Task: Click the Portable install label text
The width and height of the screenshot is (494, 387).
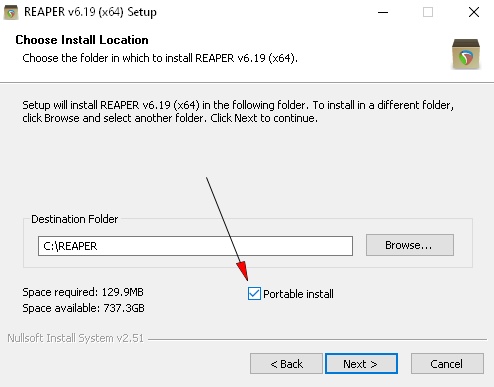Action: click(298, 294)
